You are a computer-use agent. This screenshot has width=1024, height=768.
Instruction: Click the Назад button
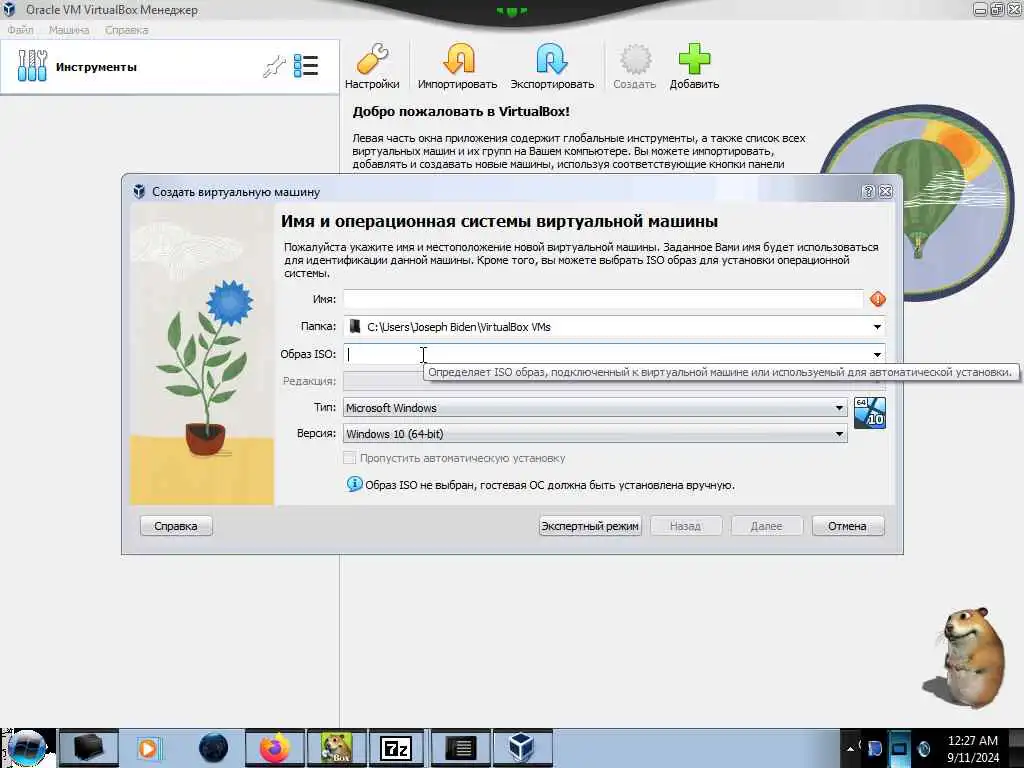[685, 526]
